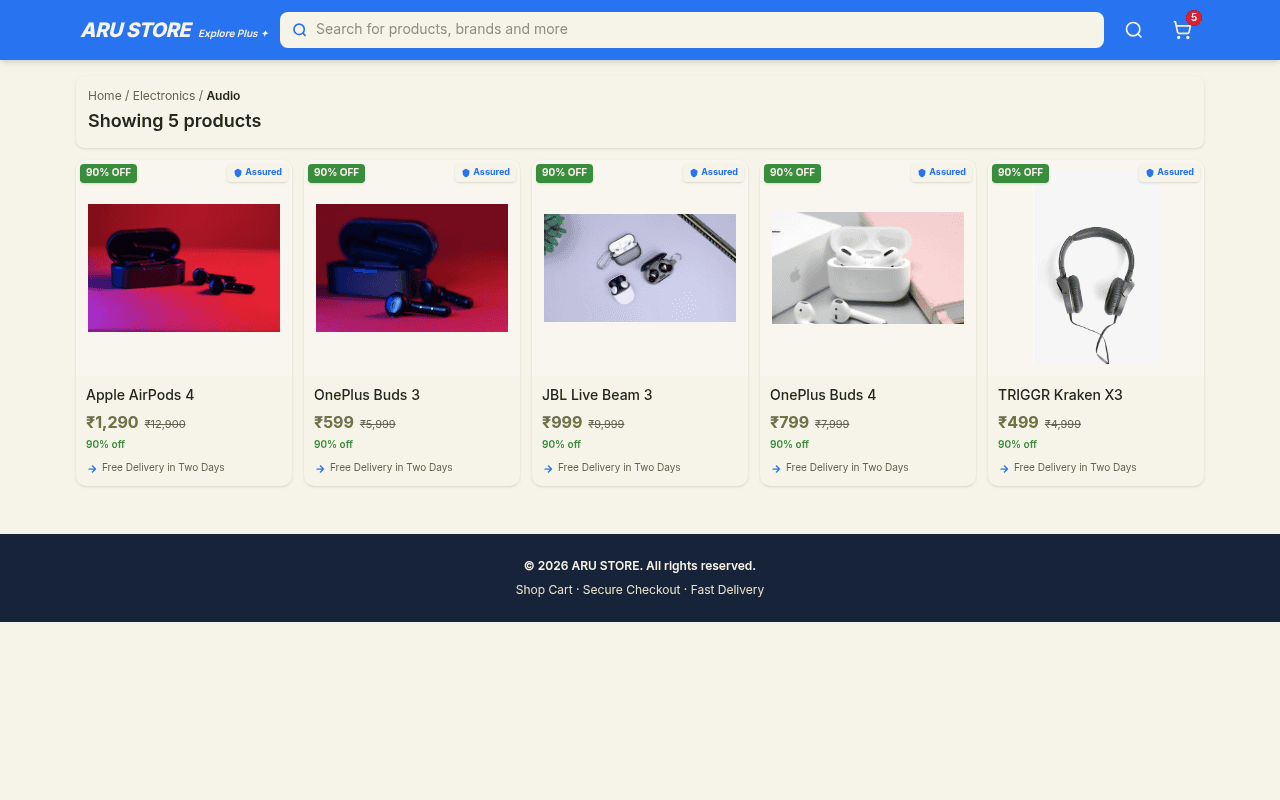Click the ₹799 price
The image size is (1280, 800).
(790, 423)
